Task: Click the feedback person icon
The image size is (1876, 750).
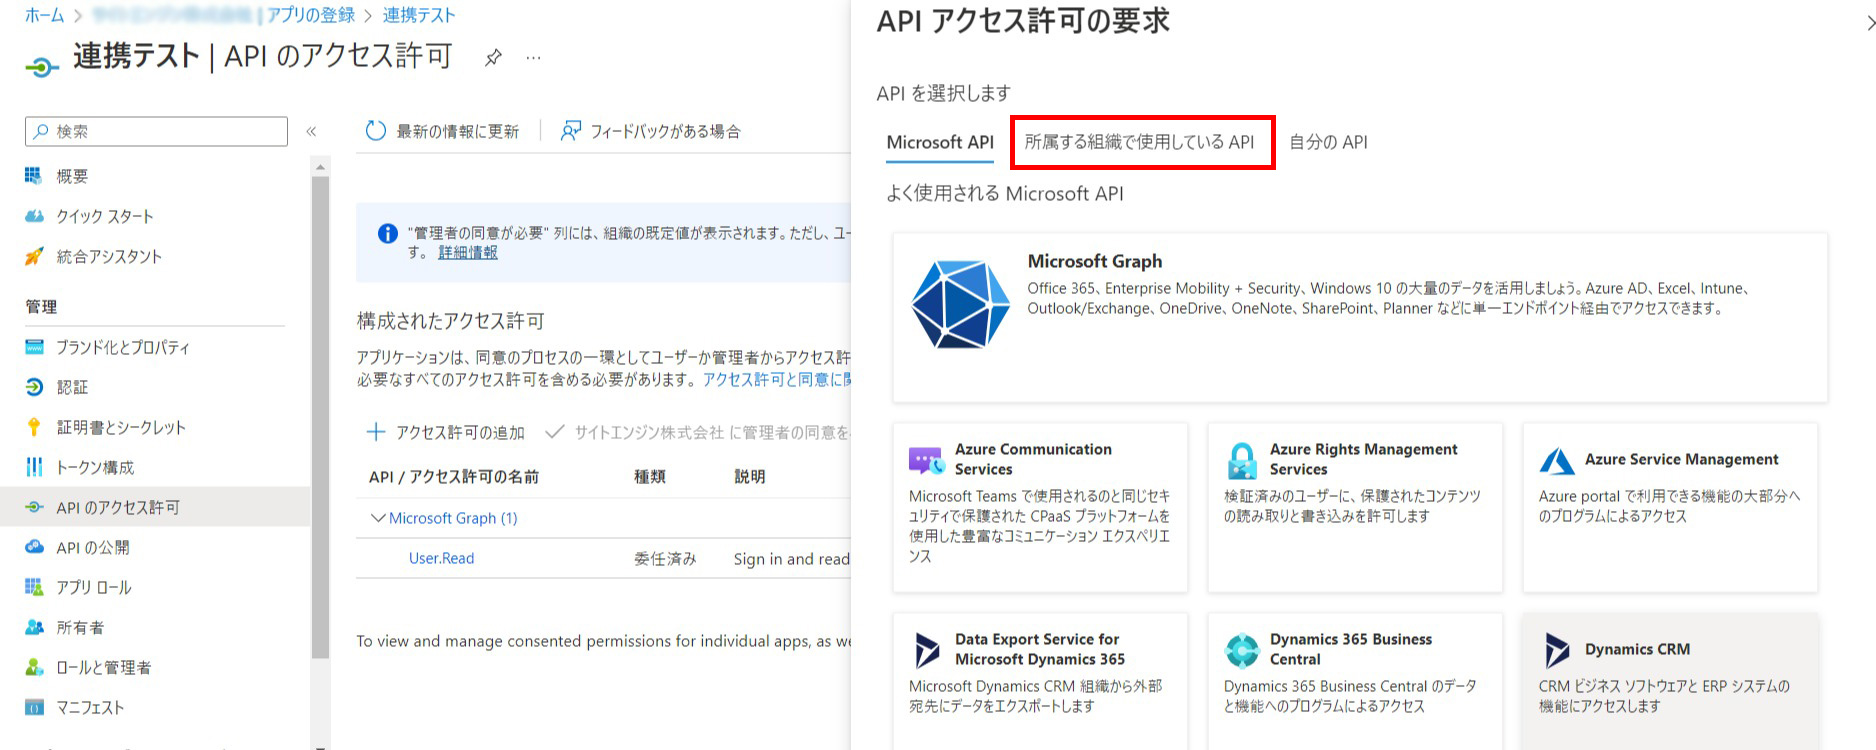Action: coord(570,131)
